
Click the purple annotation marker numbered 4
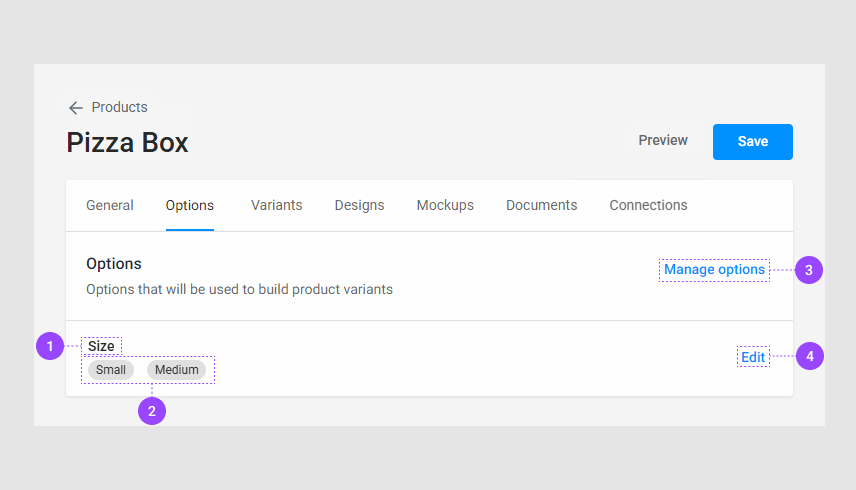[x=810, y=356]
